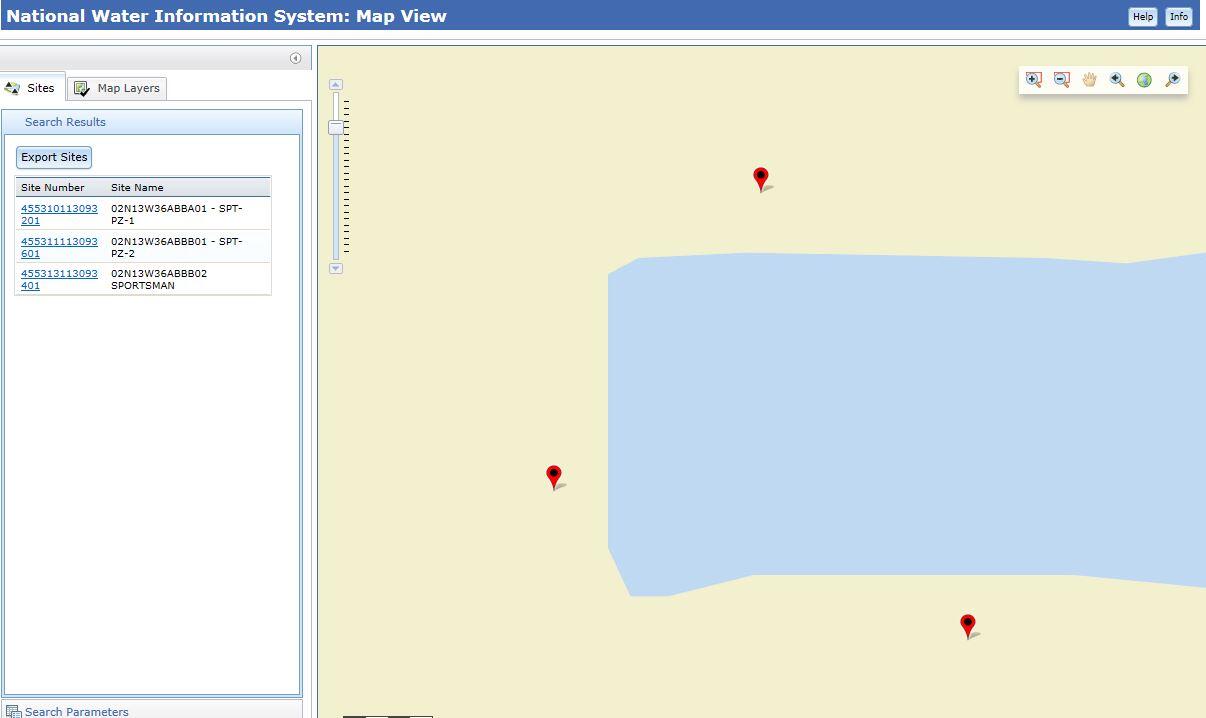The width and height of the screenshot is (1206, 718).
Task: Select the zoom-in box tool
Action: (1034, 80)
